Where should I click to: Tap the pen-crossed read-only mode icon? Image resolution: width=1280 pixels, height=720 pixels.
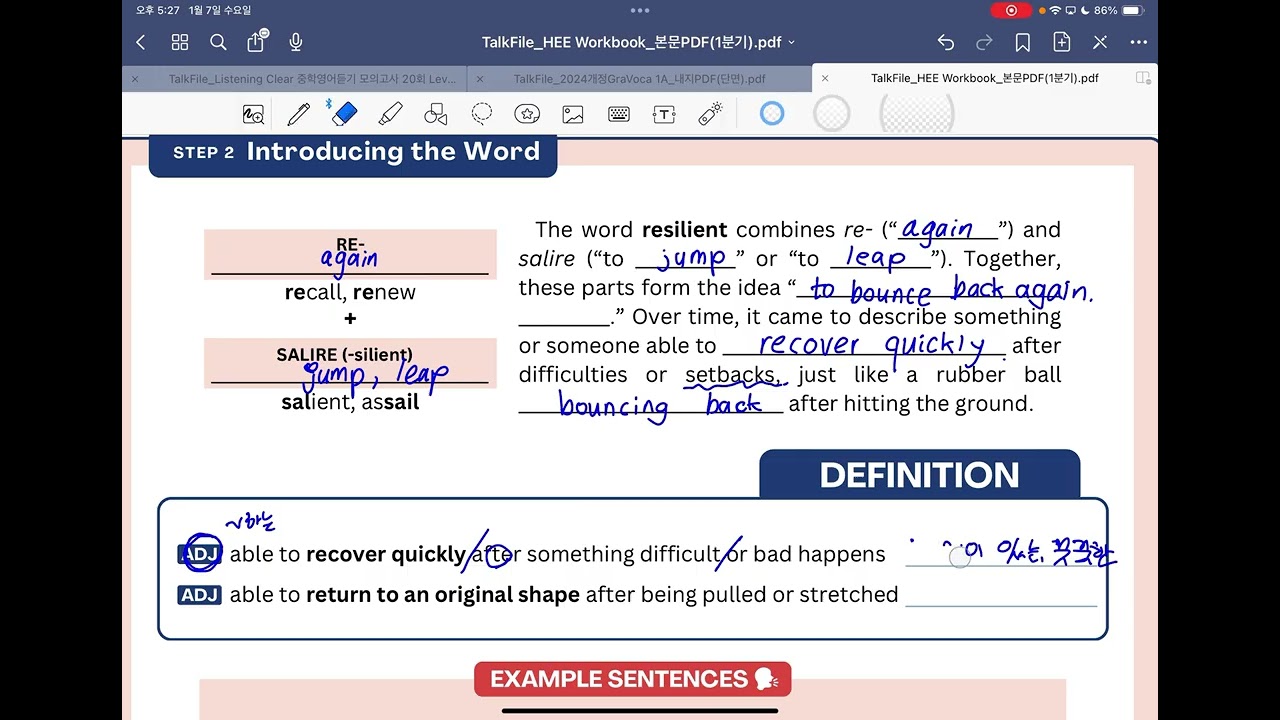click(x=1100, y=42)
